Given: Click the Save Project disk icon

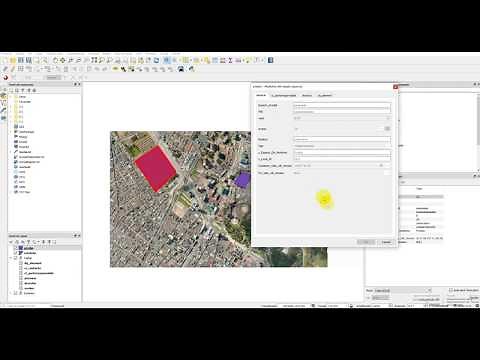Looking at the screenshot, I should 21,60.
